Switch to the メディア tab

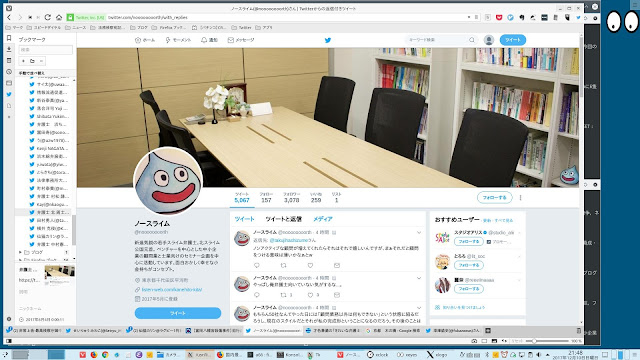point(322,219)
